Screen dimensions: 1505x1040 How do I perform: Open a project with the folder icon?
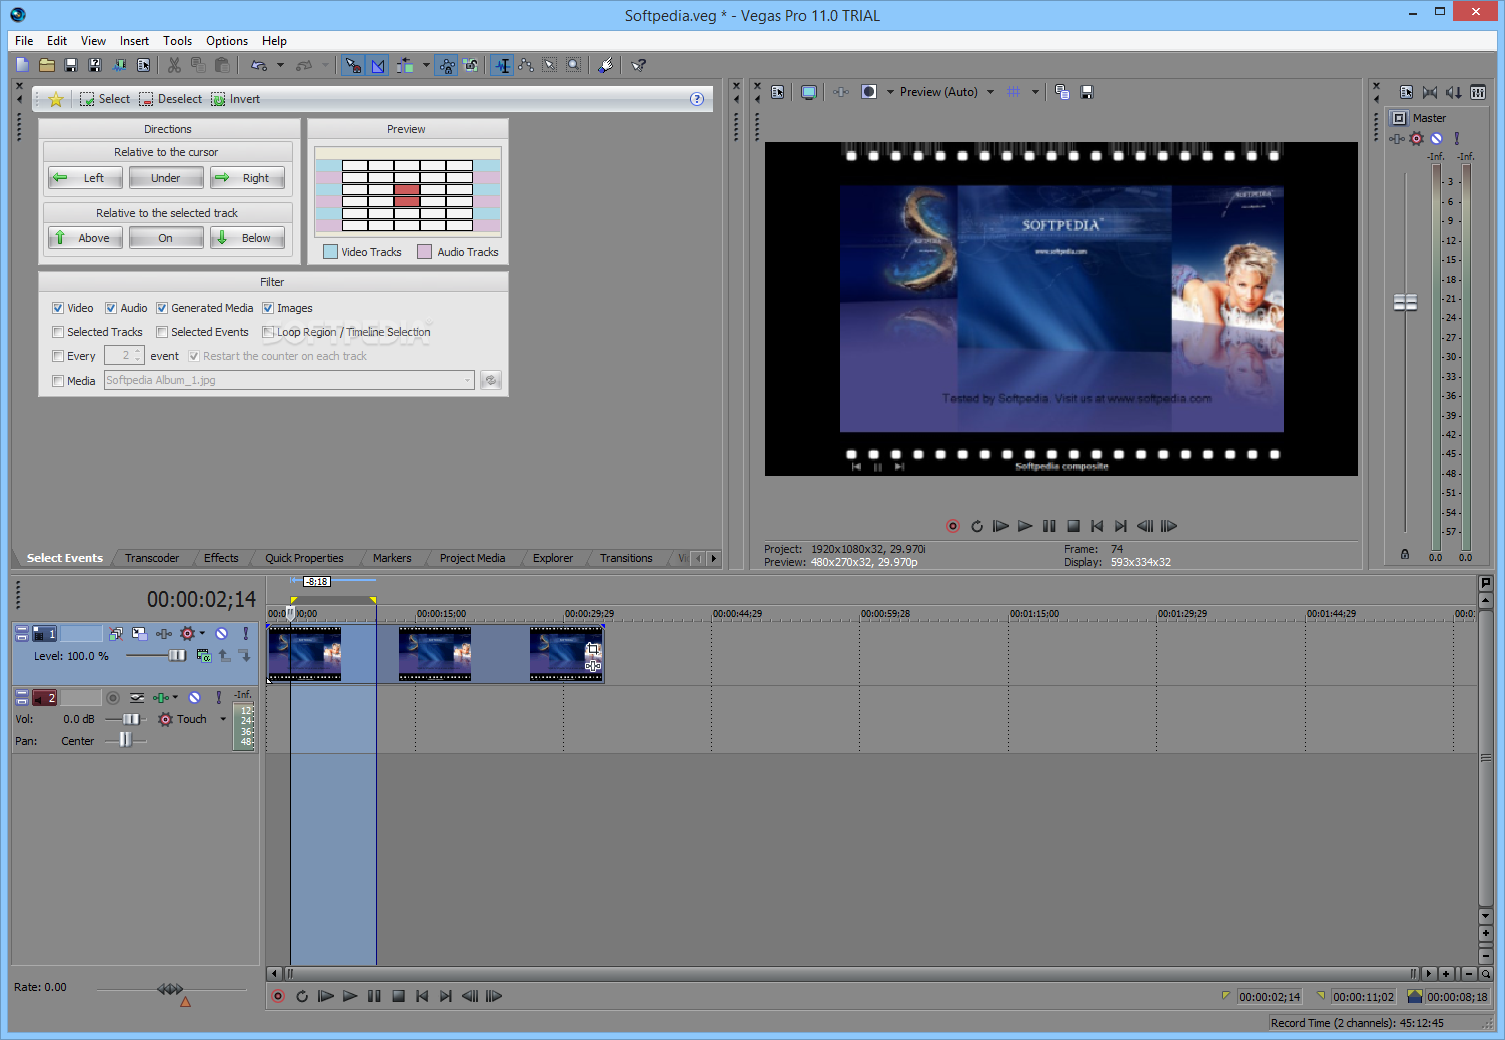tap(47, 65)
